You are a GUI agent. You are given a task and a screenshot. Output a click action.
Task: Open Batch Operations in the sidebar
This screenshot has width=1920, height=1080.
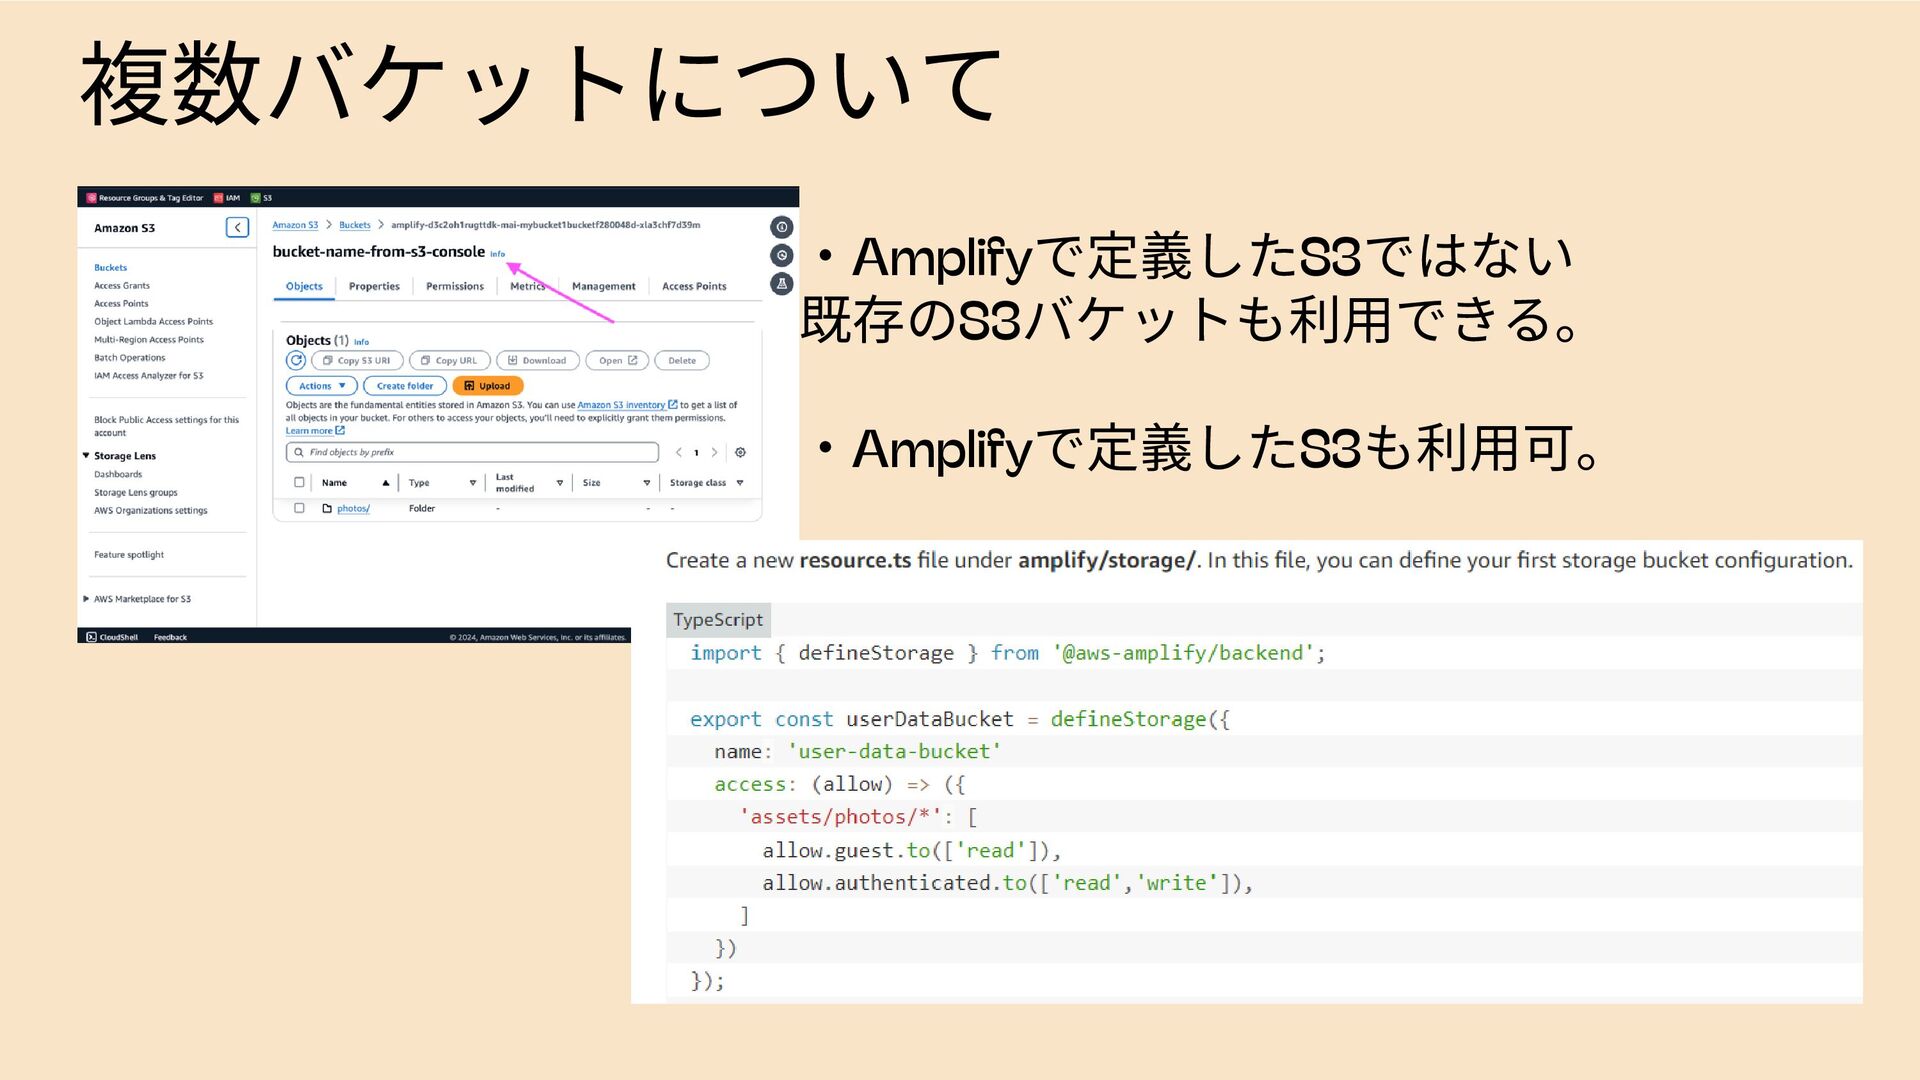point(130,357)
